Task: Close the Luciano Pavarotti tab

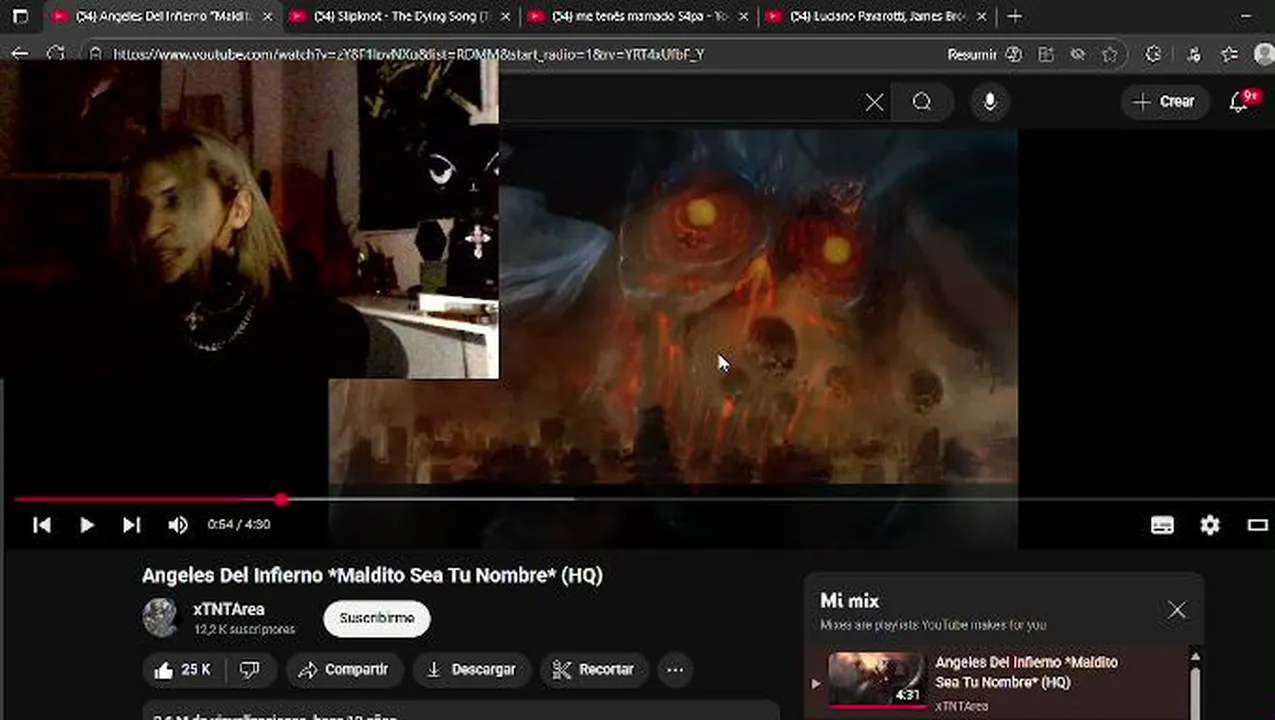Action: (x=982, y=17)
